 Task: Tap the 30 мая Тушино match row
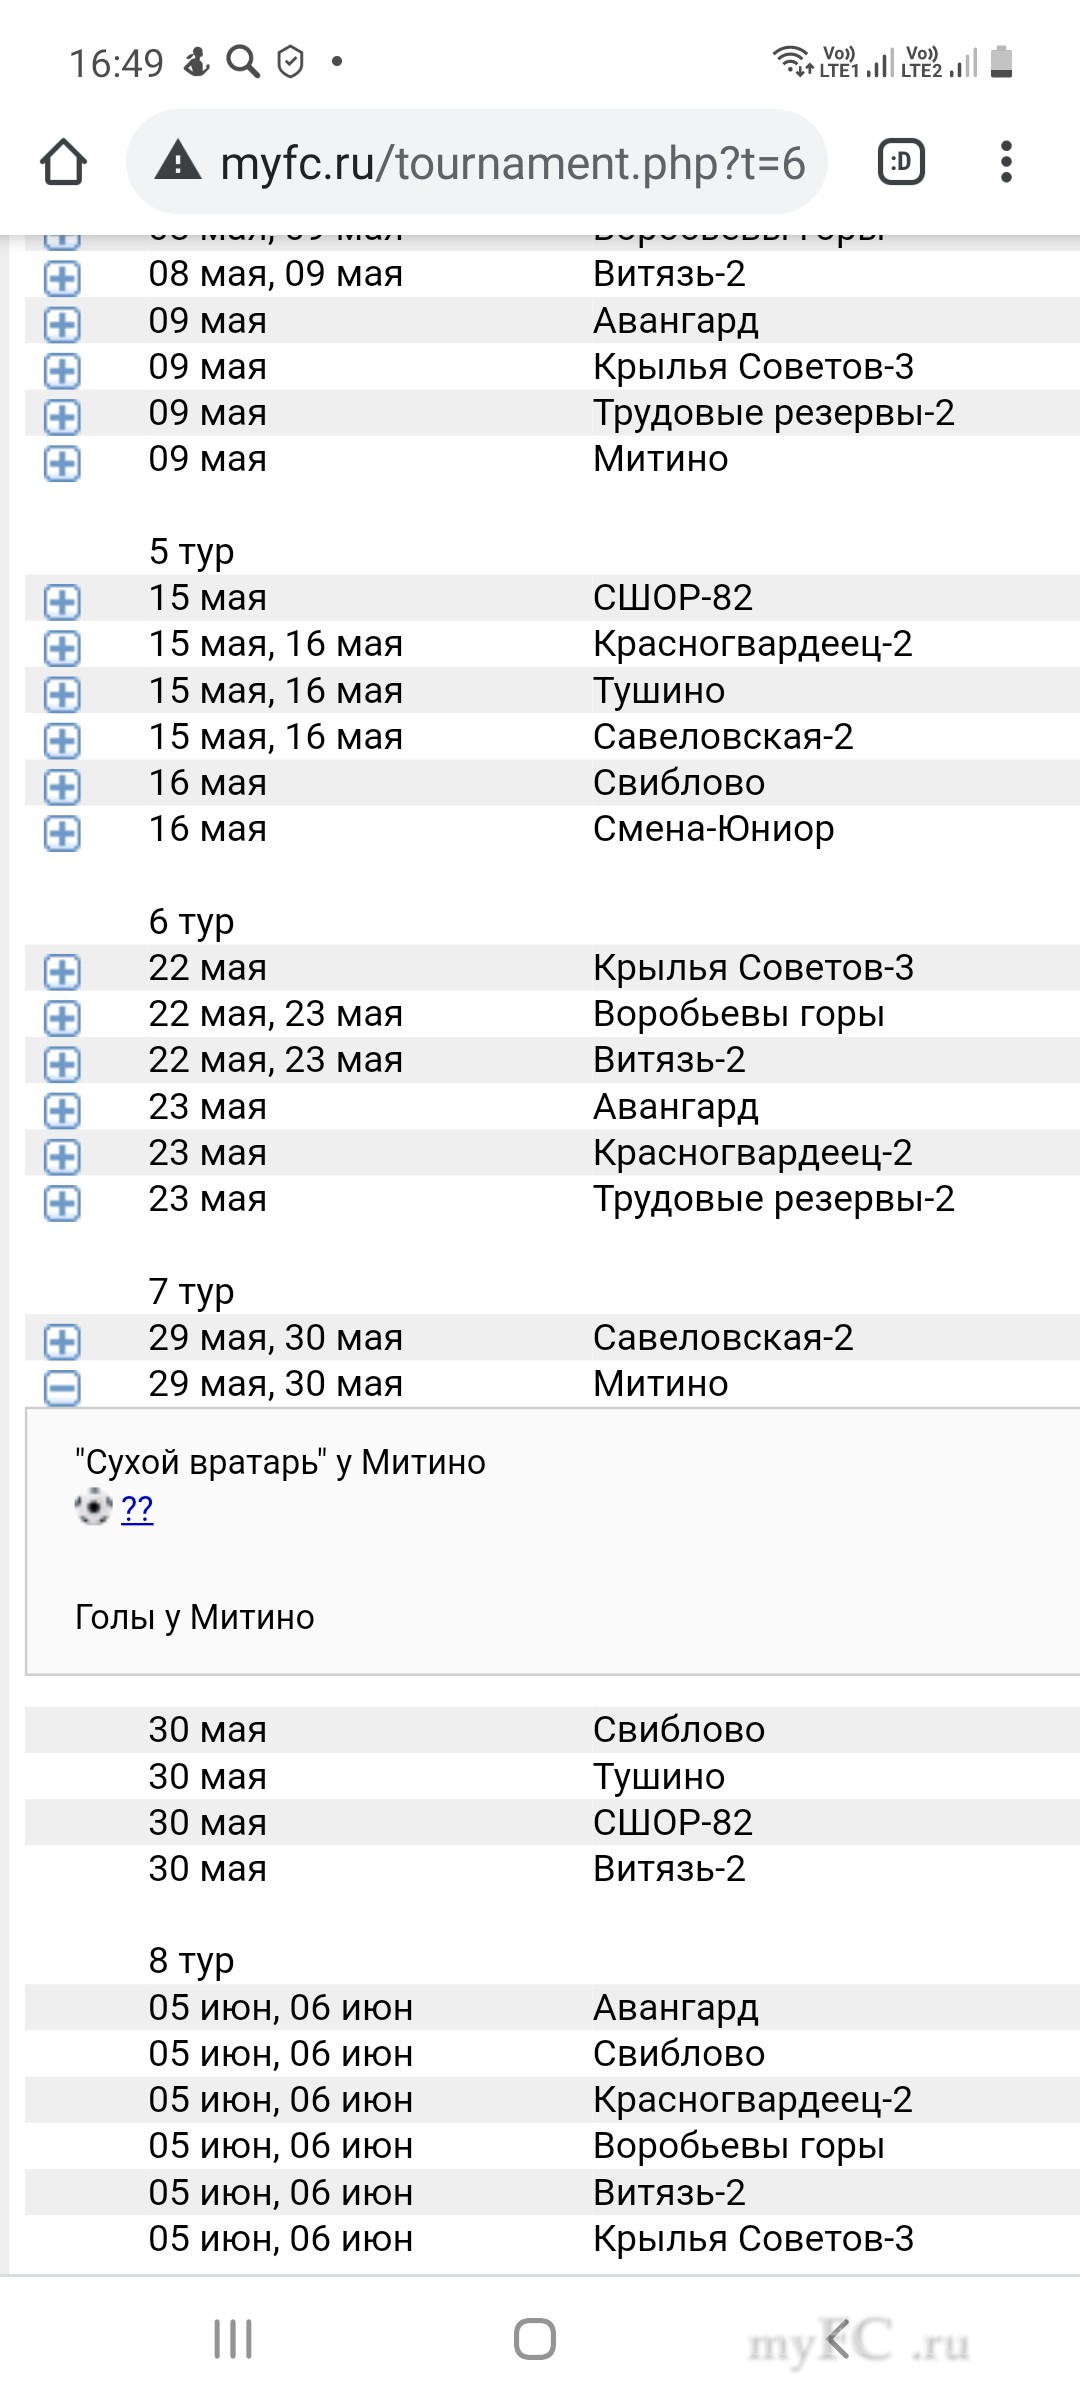click(540, 1777)
